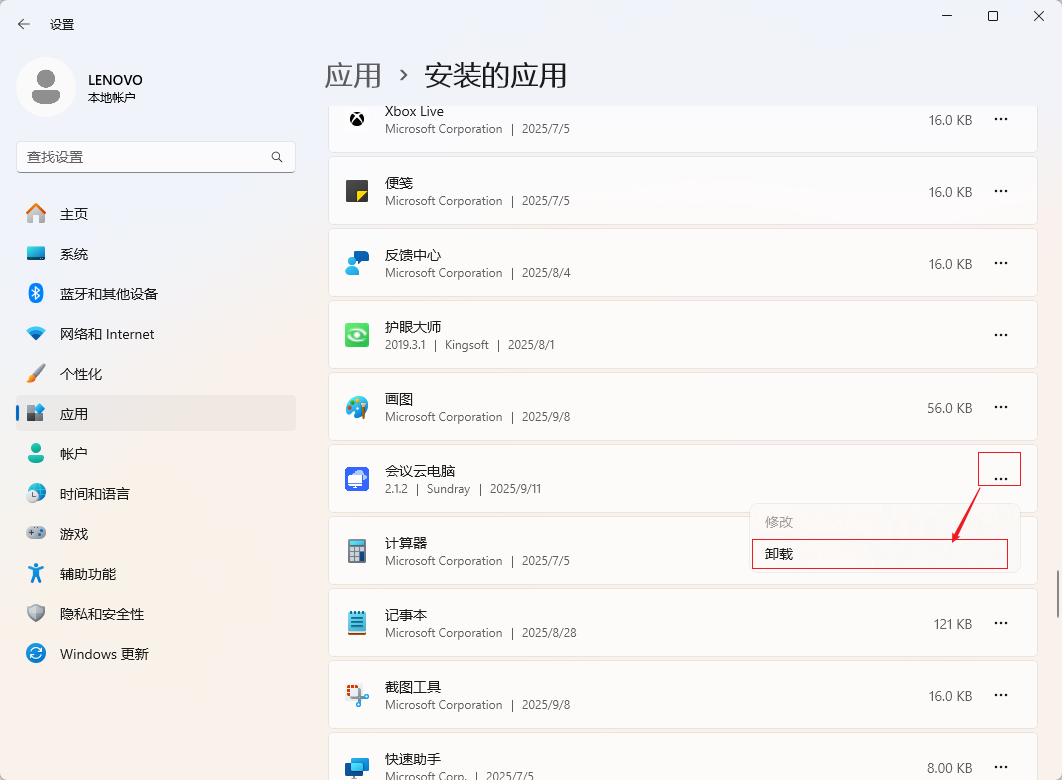This screenshot has width=1062, height=780.
Task: Click the back arrow in Settings
Action: (x=24, y=24)
